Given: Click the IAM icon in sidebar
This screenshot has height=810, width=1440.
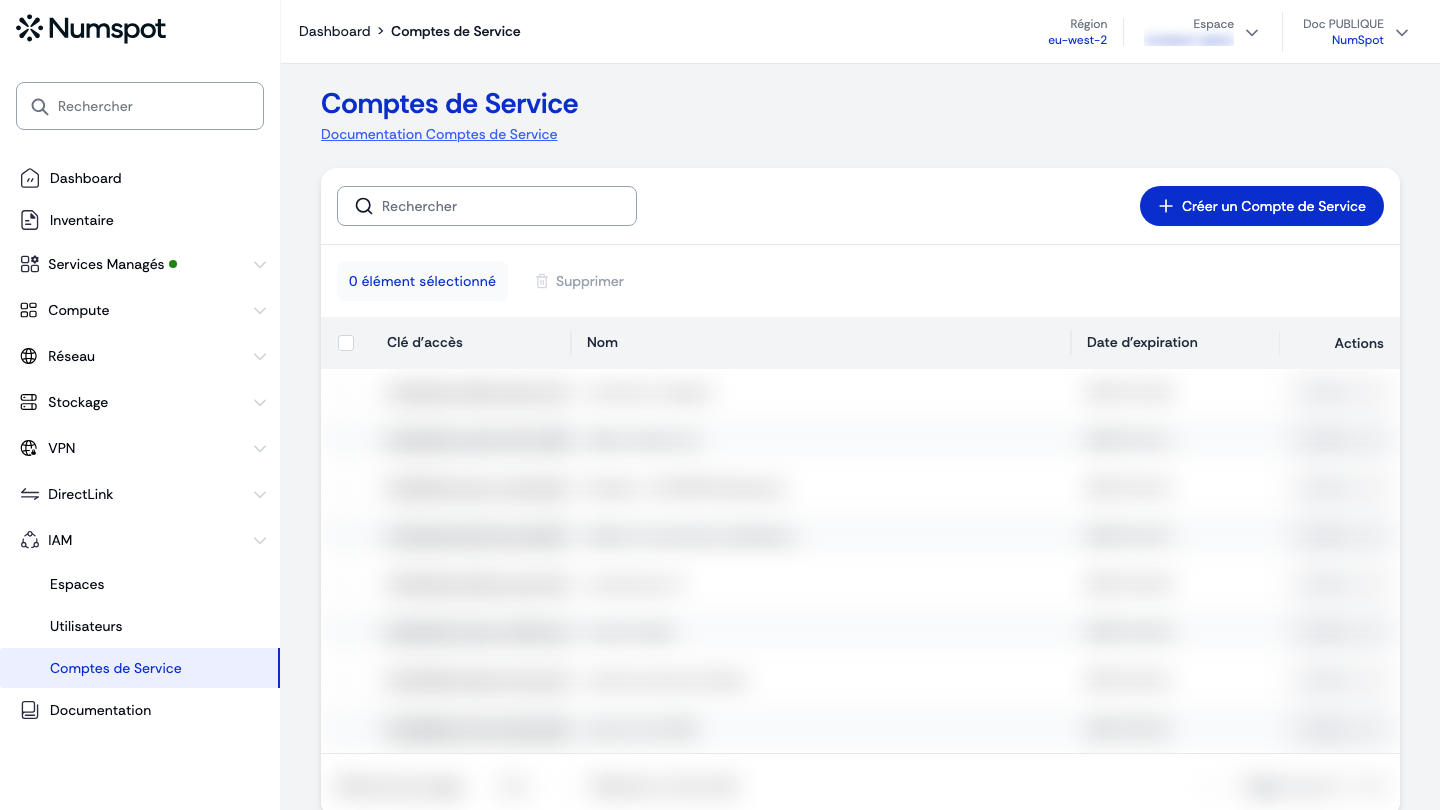Looking at the screenshot, I should 30,540.
